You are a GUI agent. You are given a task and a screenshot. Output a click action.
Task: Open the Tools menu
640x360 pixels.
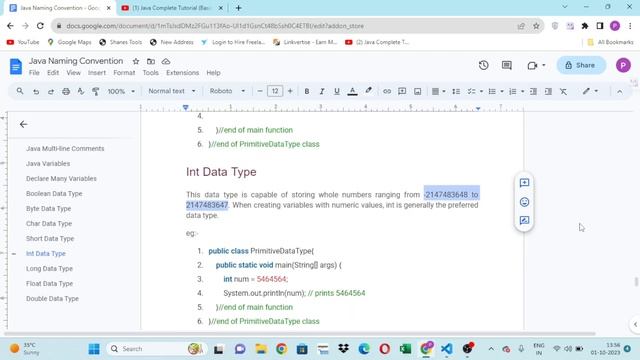pyautogui.click(x=150, y=73)
